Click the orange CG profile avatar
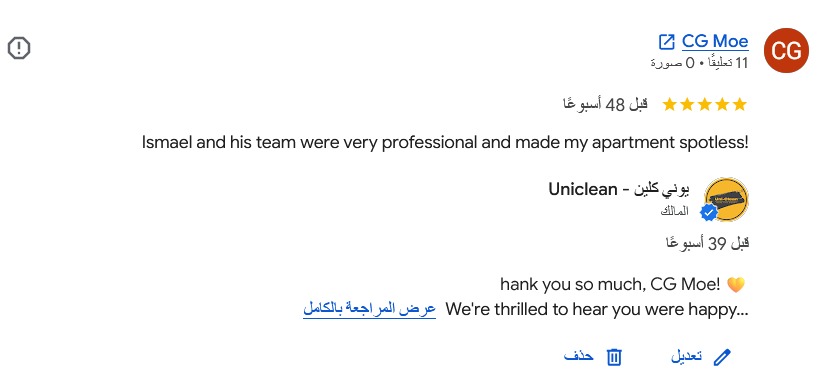The image size is (827, 392). tap(786, 51)
